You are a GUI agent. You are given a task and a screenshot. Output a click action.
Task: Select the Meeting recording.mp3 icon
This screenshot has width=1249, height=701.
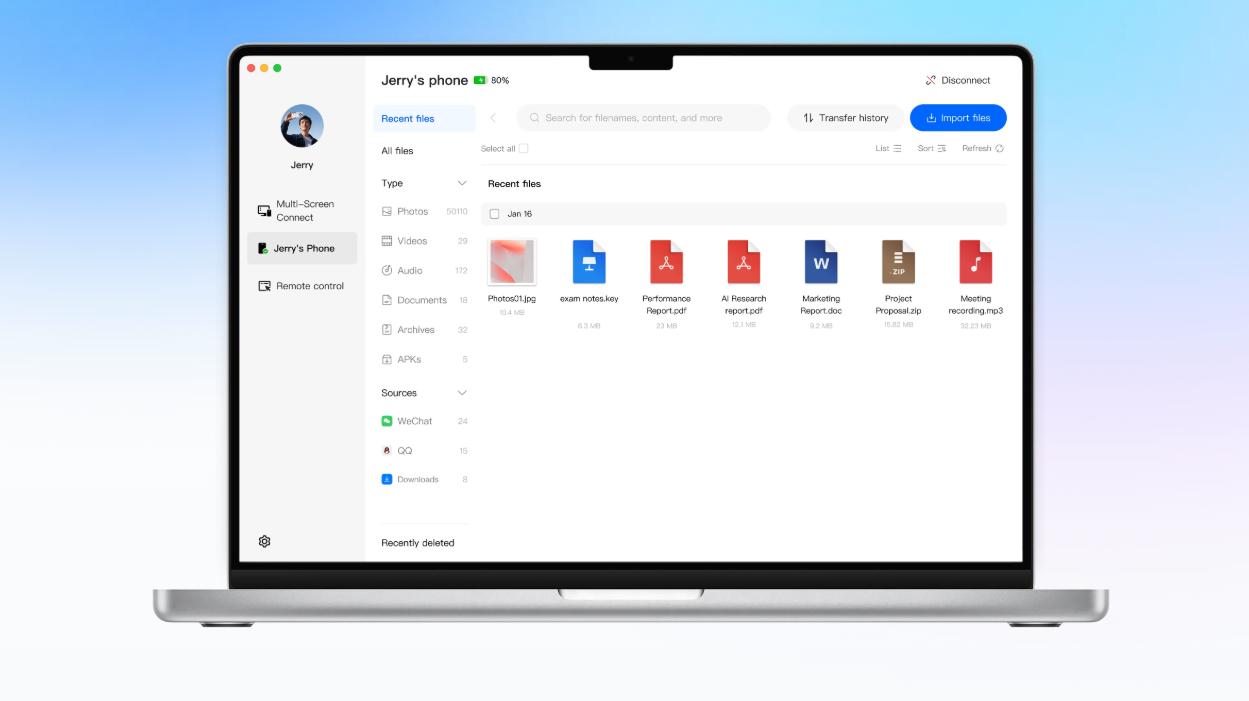(x=976, y=262)
